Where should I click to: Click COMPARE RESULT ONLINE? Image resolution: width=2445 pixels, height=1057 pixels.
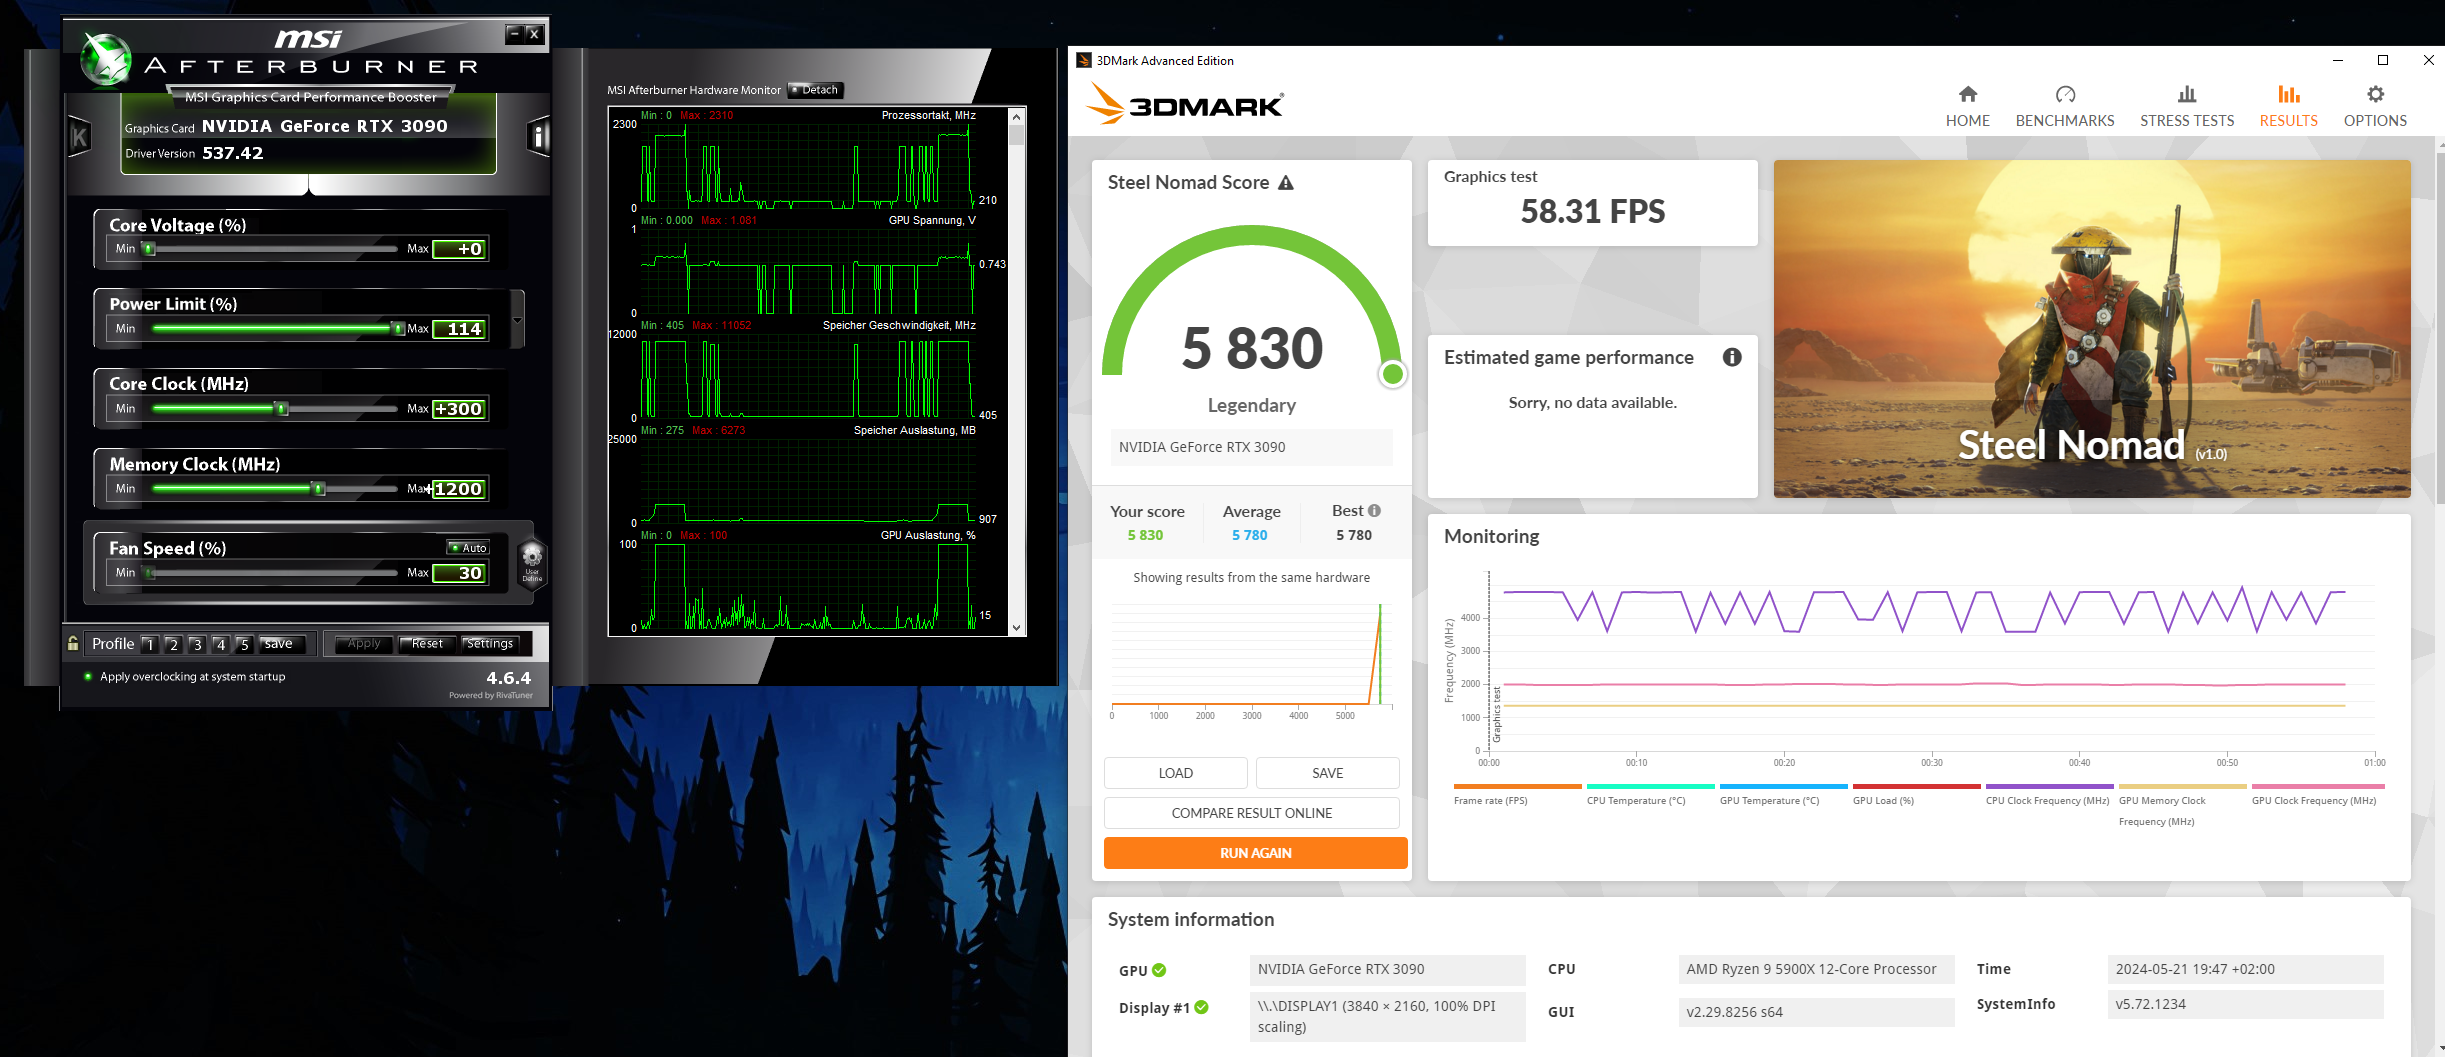point(1252,813)
